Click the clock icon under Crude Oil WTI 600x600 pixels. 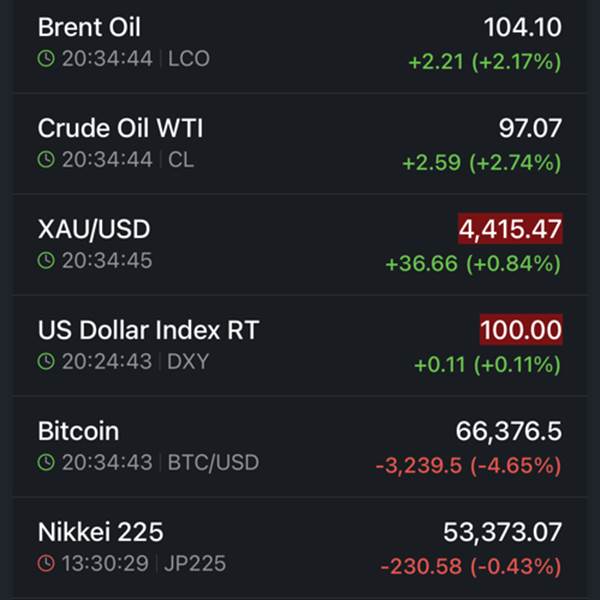(46, 160)
